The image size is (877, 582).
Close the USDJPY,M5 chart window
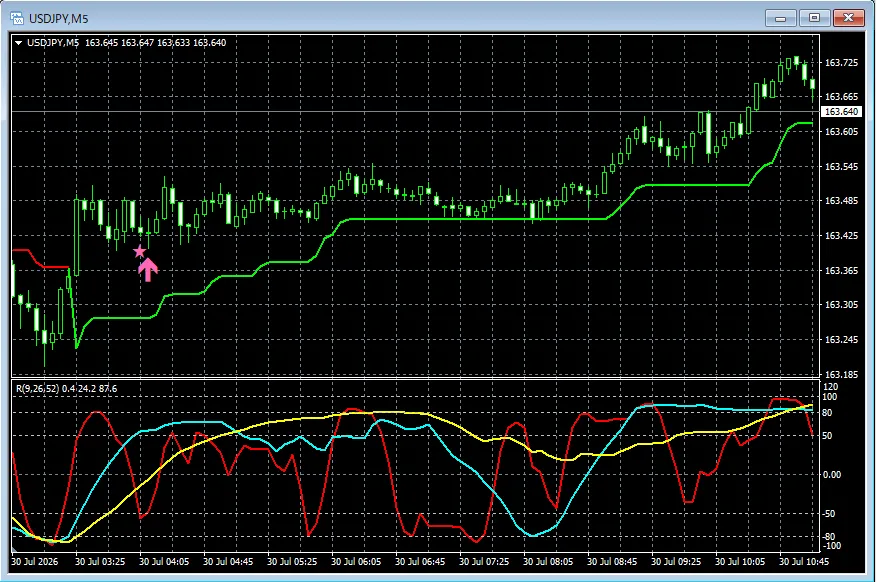[x=848, y=18]
